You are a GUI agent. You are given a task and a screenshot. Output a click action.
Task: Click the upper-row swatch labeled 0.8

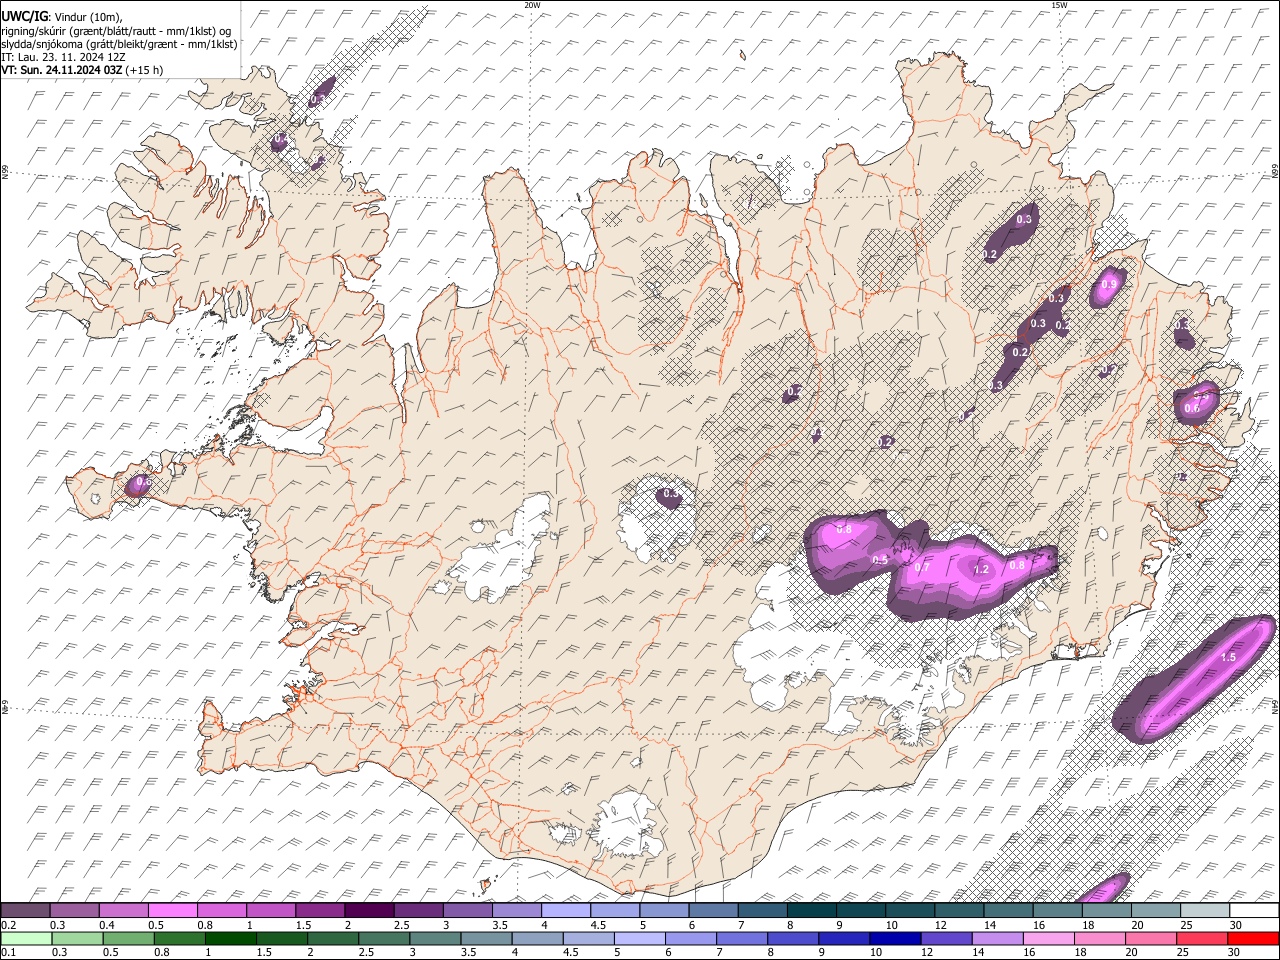pos(221,911)
